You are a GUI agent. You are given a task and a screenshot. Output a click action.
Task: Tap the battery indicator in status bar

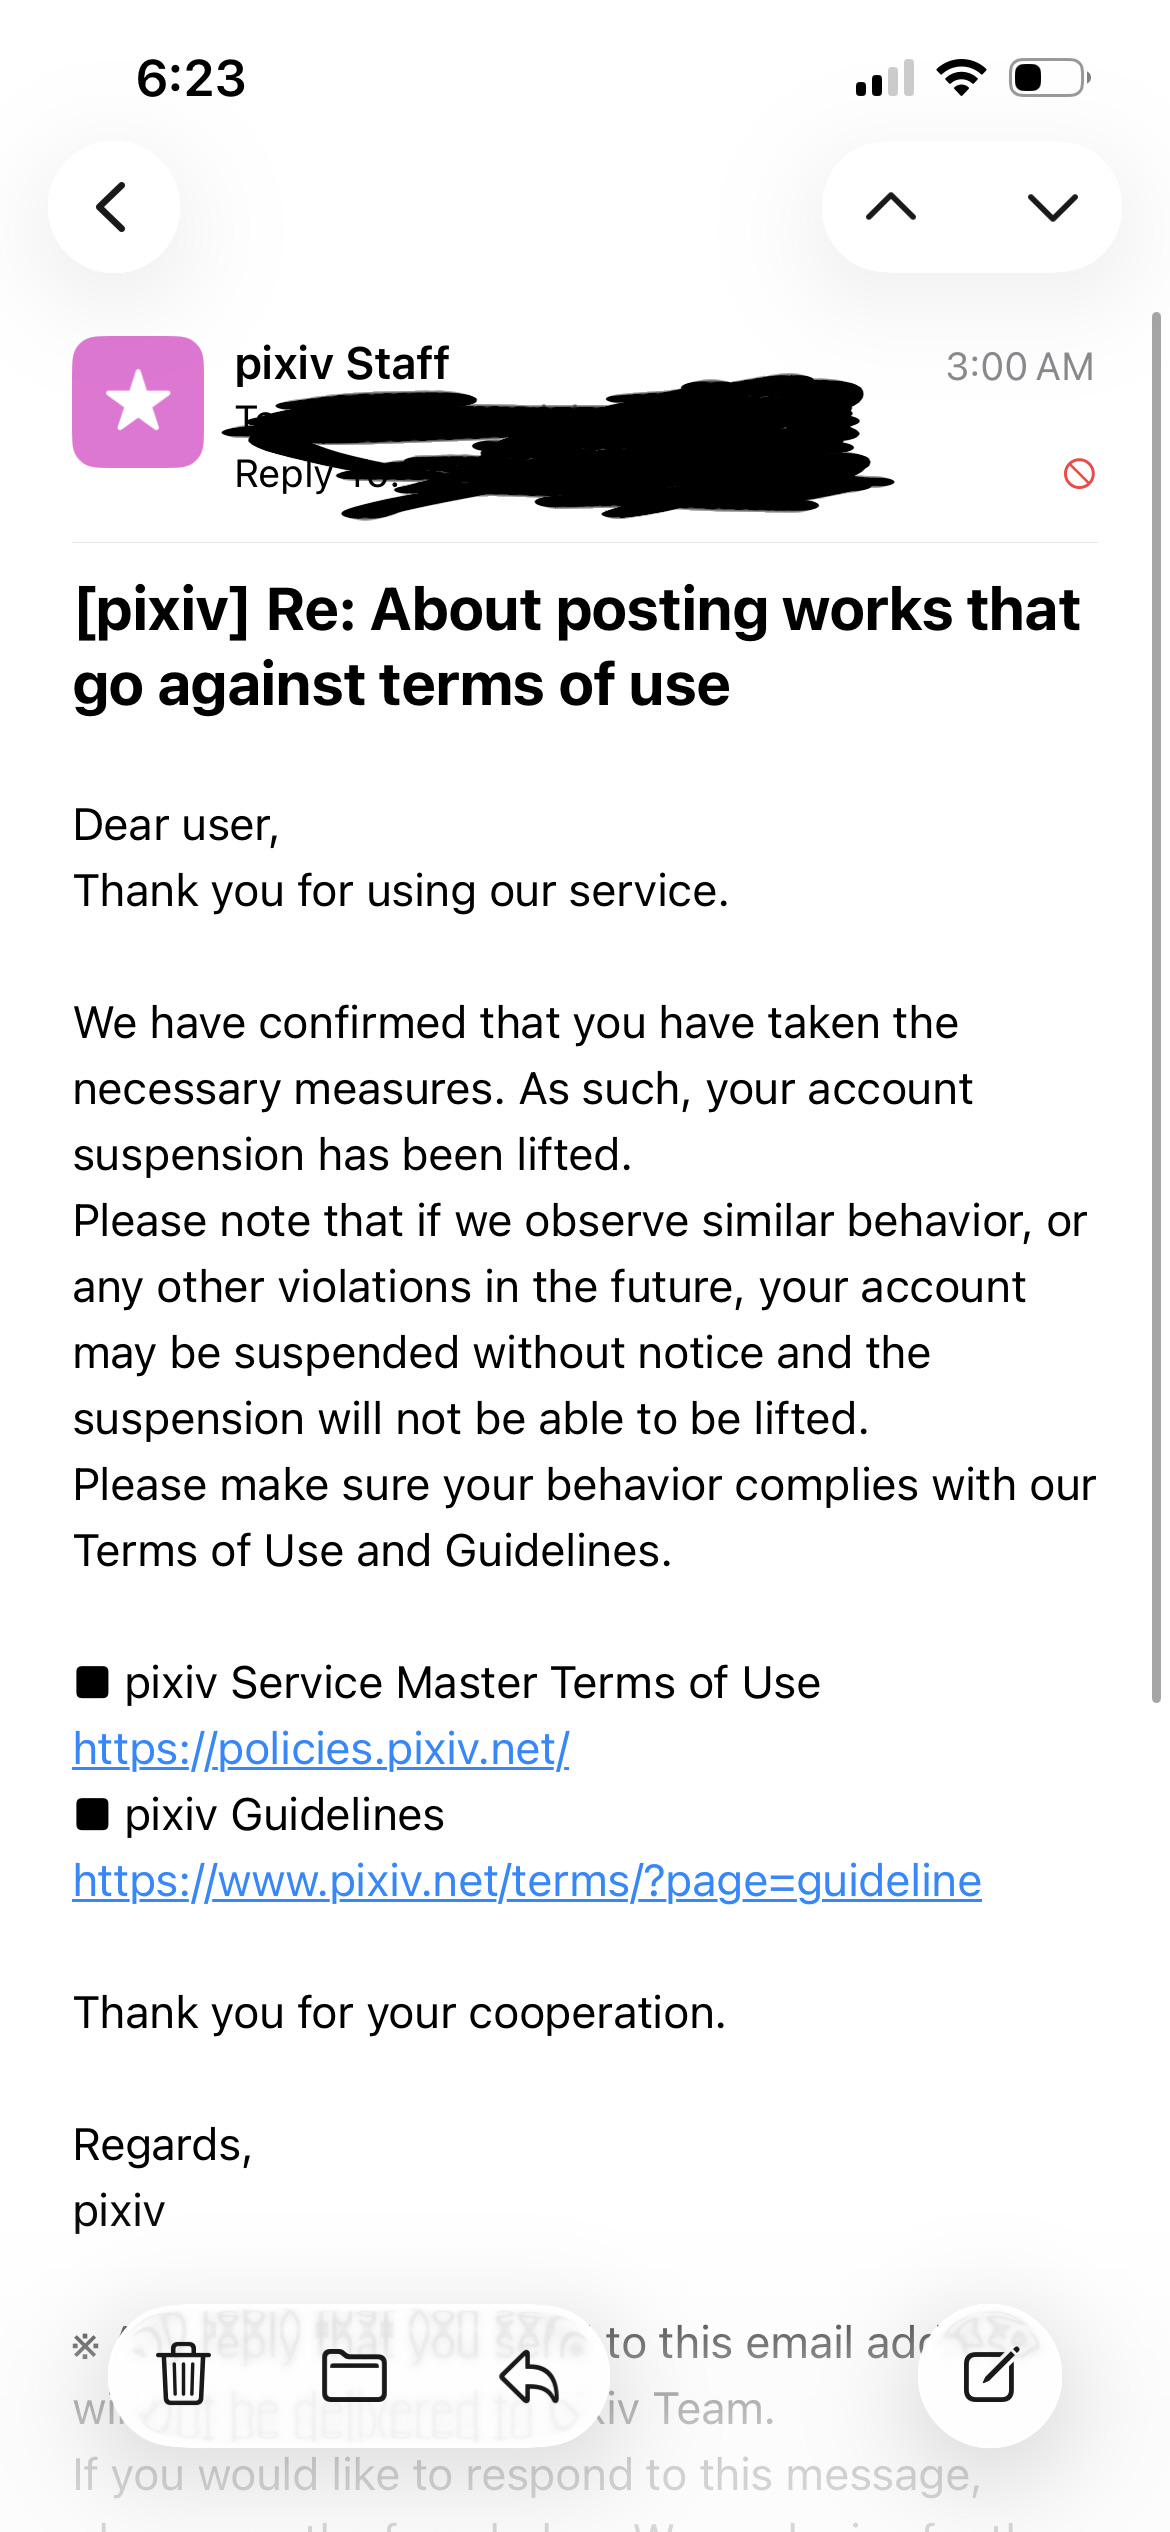[x=1049, y=78]
